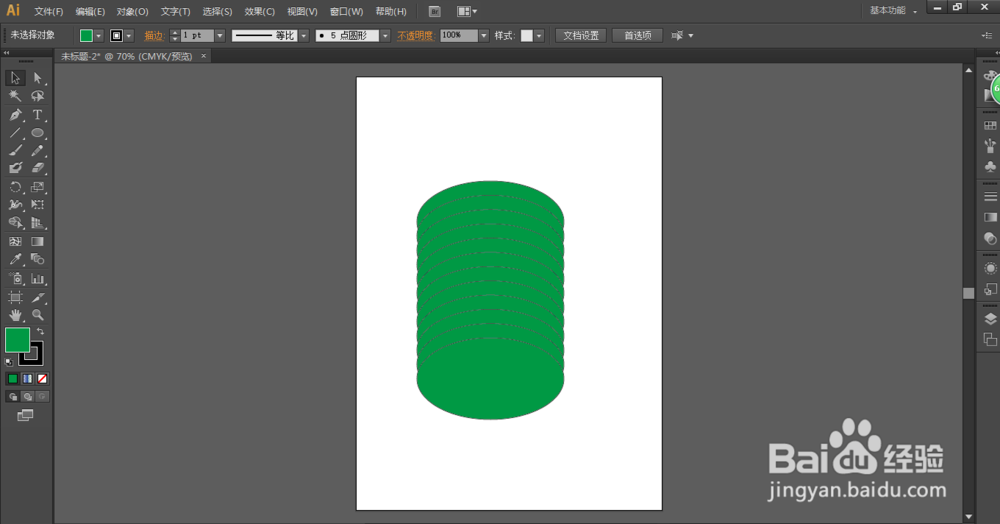Screen dimensions: 1000x524
Task: Open the 编辑(E) menu
Action: tap(90, 11)
